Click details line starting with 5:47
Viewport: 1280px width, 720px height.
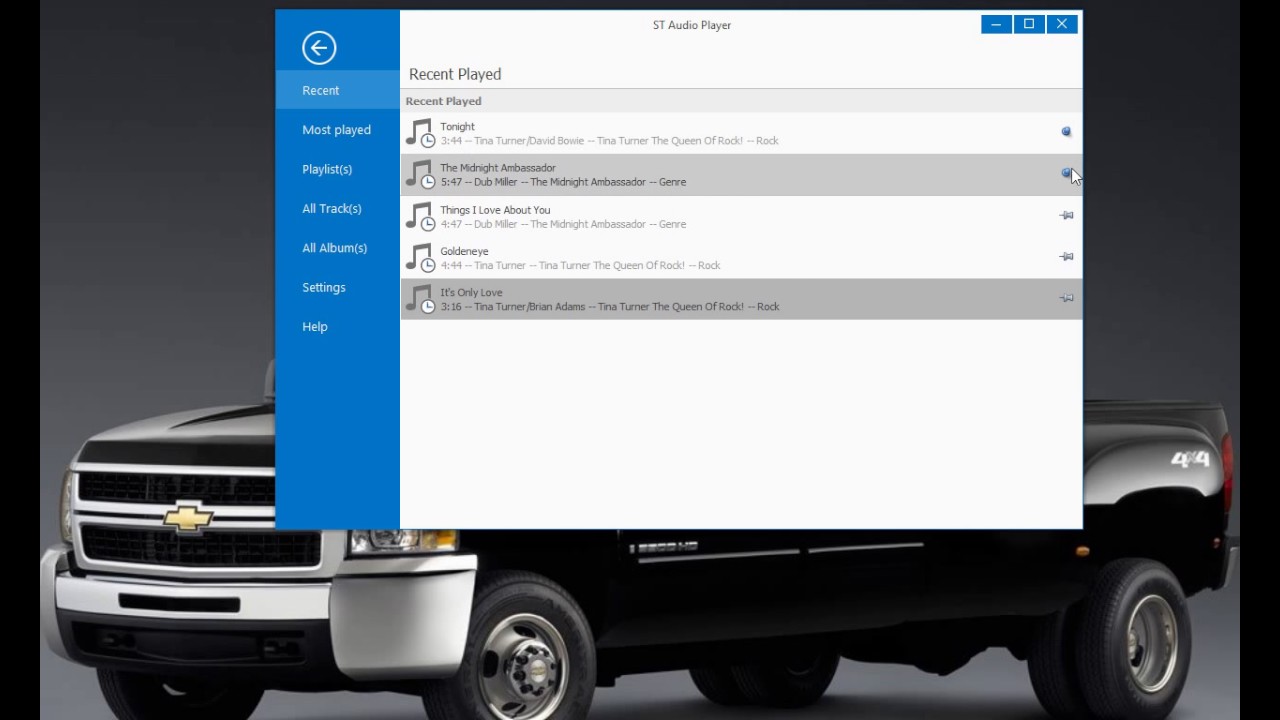(x=563, y=182)
